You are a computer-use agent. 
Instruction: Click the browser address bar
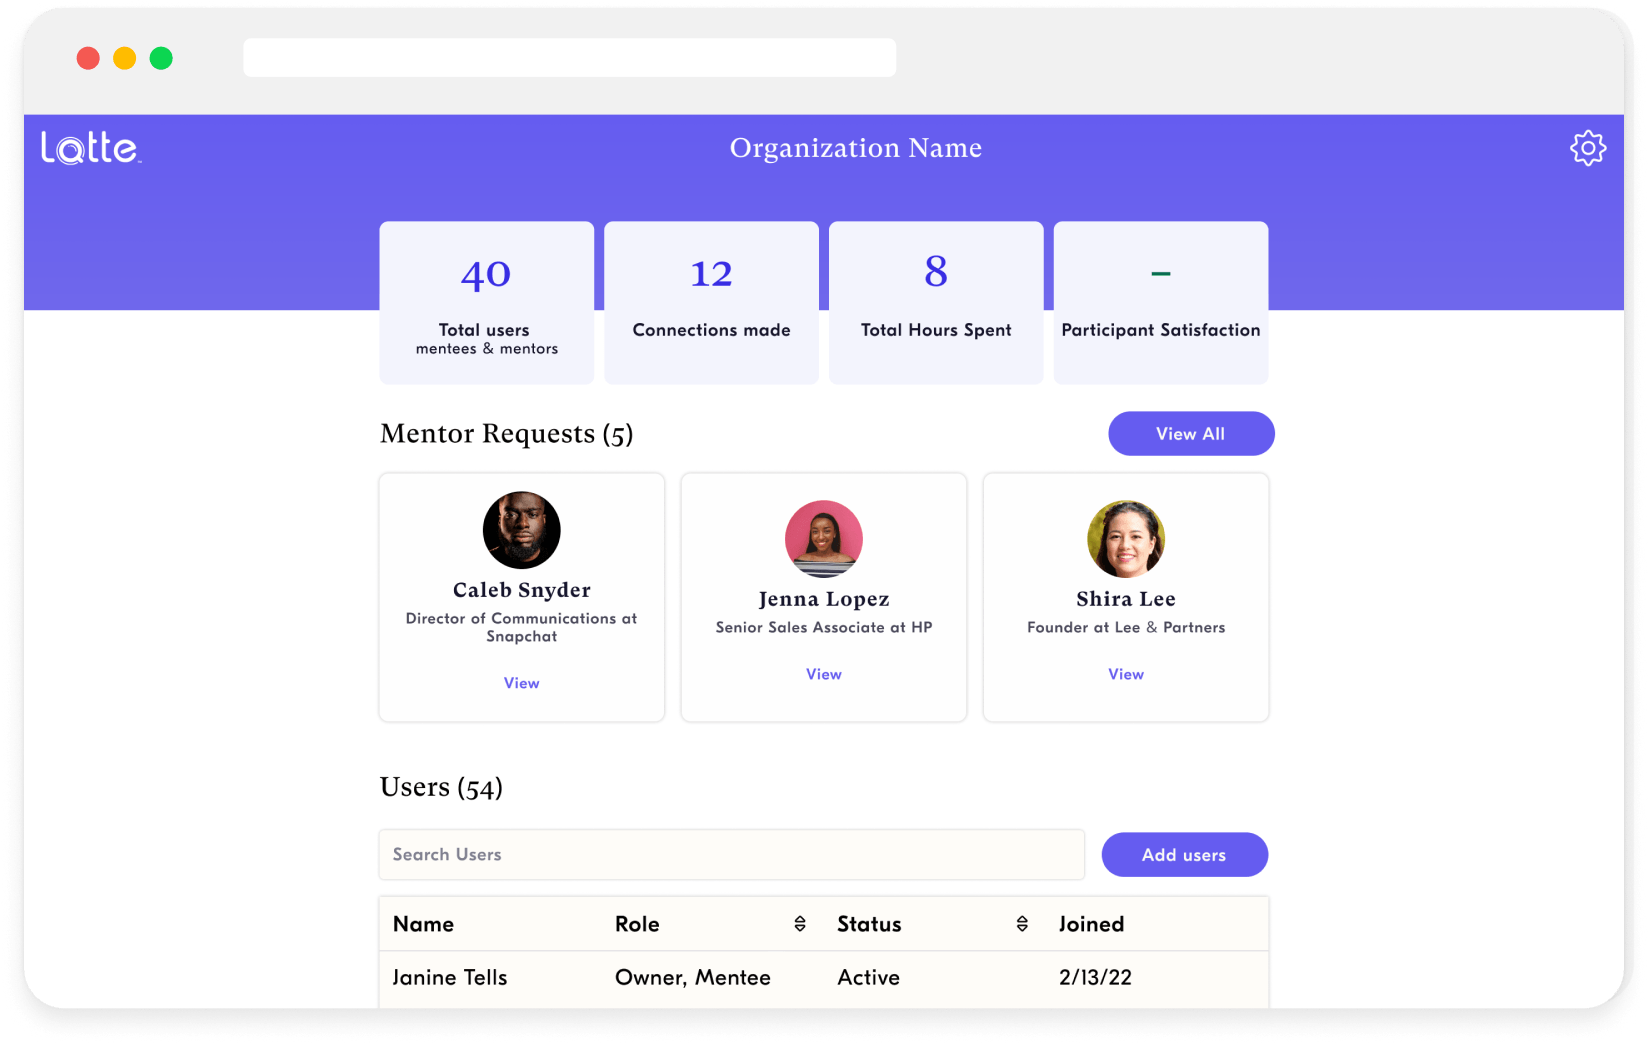569,58
